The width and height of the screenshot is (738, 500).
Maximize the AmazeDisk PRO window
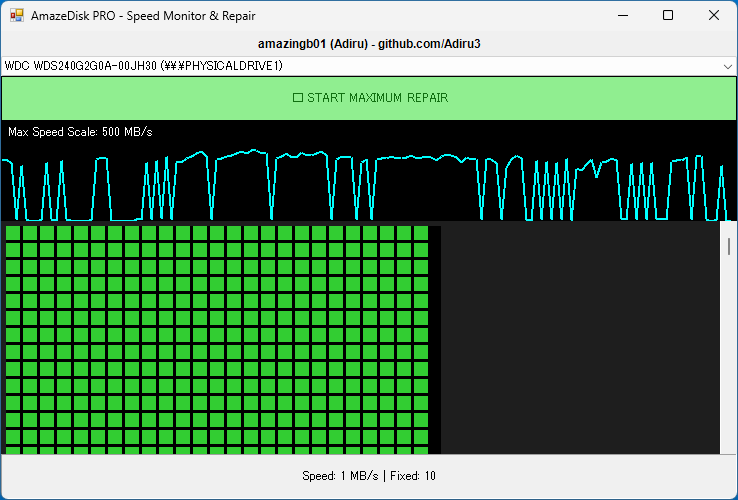coord(668,16)
